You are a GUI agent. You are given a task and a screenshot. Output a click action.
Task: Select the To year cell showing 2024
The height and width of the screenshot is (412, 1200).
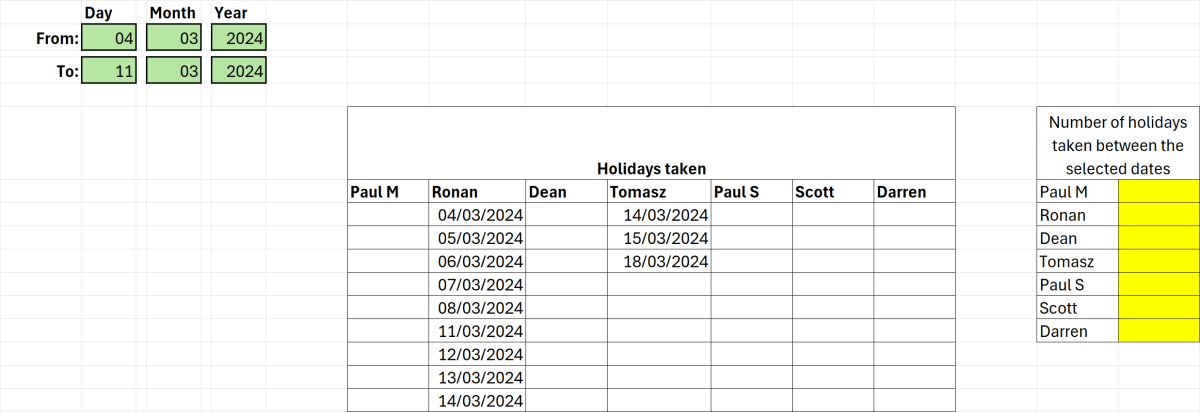(x=239, y=71)
